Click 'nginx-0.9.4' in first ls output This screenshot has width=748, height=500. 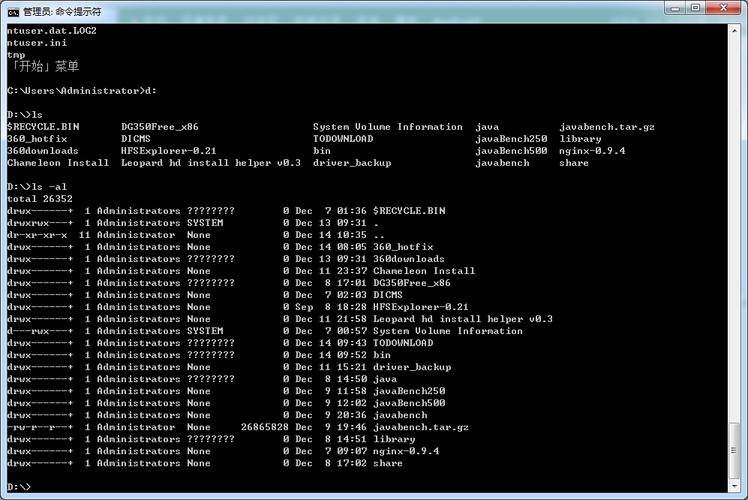click(592, 151)
